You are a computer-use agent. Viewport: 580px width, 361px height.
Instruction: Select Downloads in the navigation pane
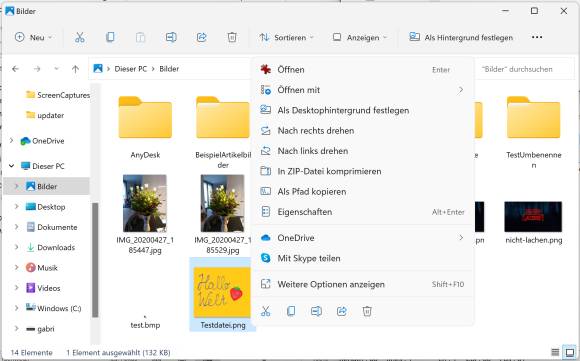(51, 247)
